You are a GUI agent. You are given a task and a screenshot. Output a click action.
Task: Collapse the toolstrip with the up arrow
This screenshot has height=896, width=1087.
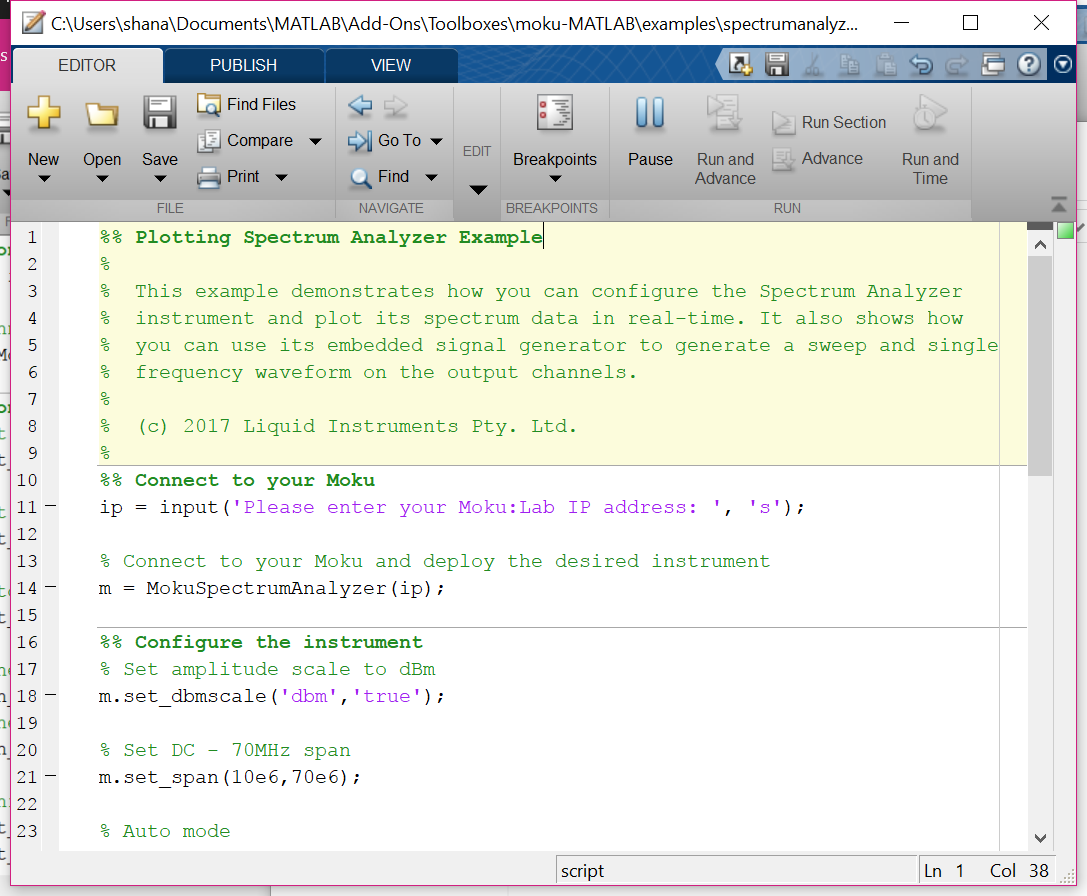click(x=1059, y=205)
